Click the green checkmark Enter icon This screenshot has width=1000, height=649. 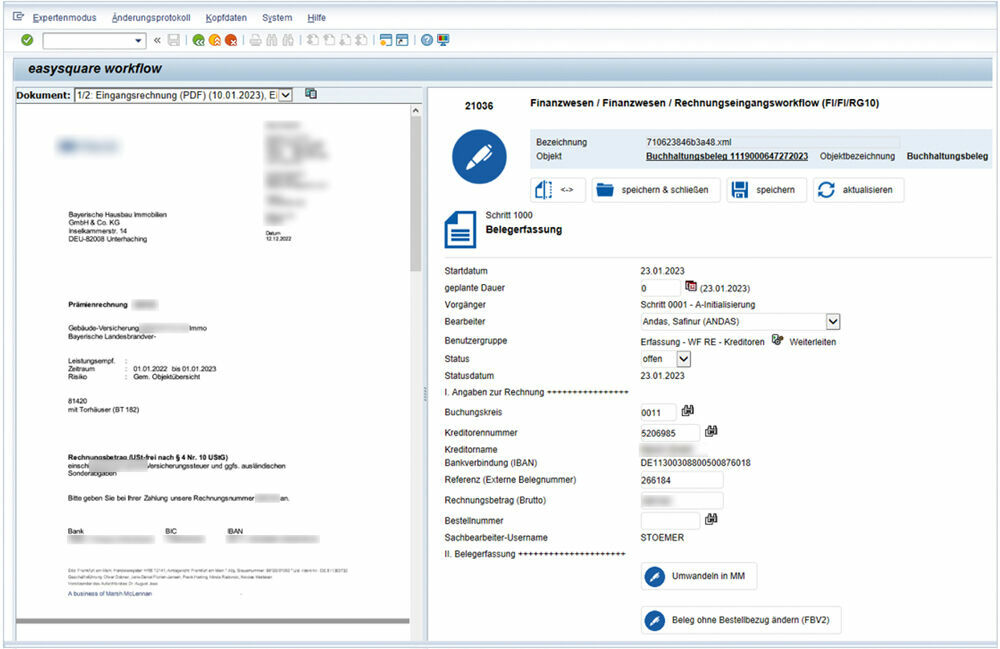pos(27,40)
